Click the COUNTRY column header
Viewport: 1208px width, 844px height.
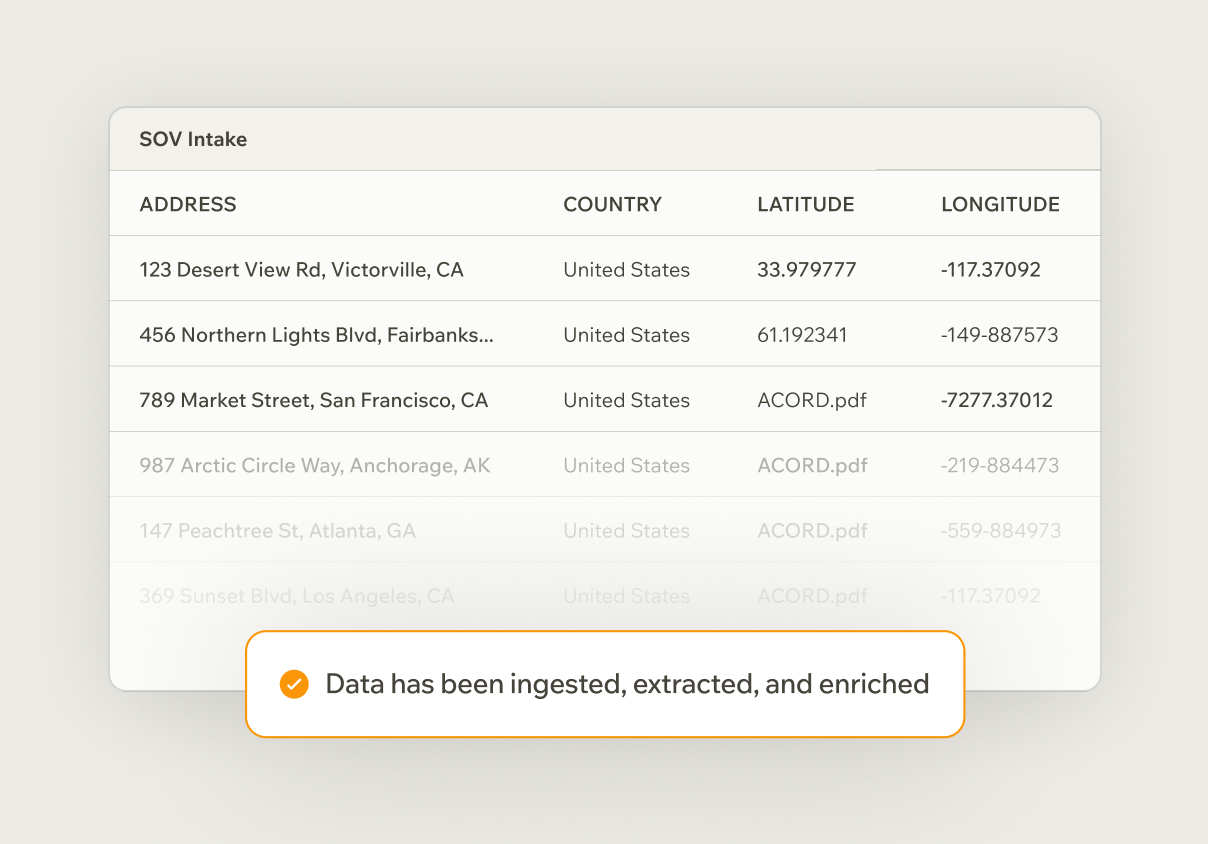612,205
